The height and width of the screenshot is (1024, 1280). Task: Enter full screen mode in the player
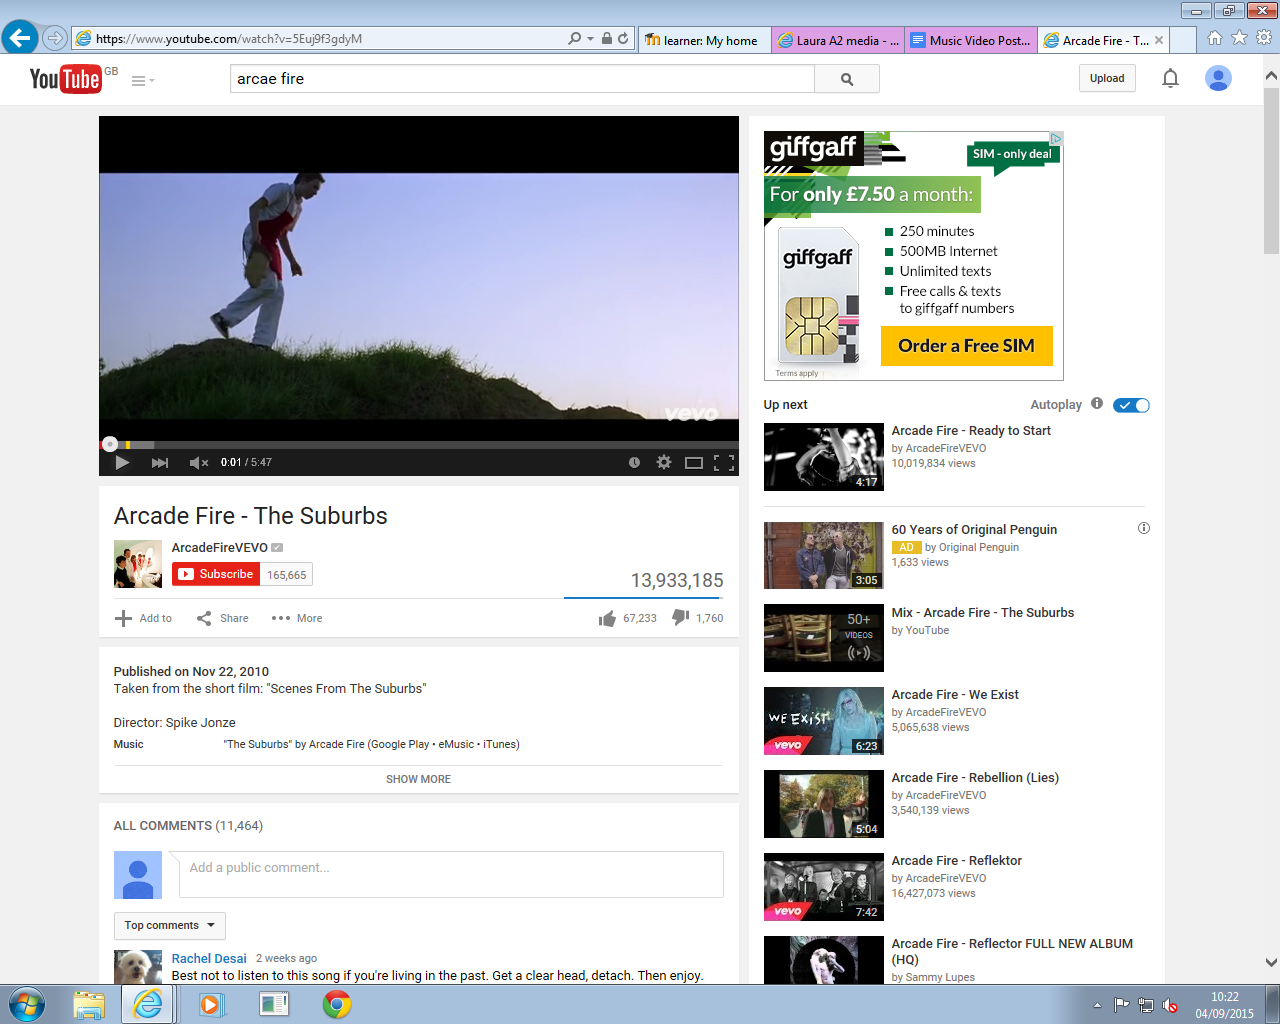pos(724,462)
